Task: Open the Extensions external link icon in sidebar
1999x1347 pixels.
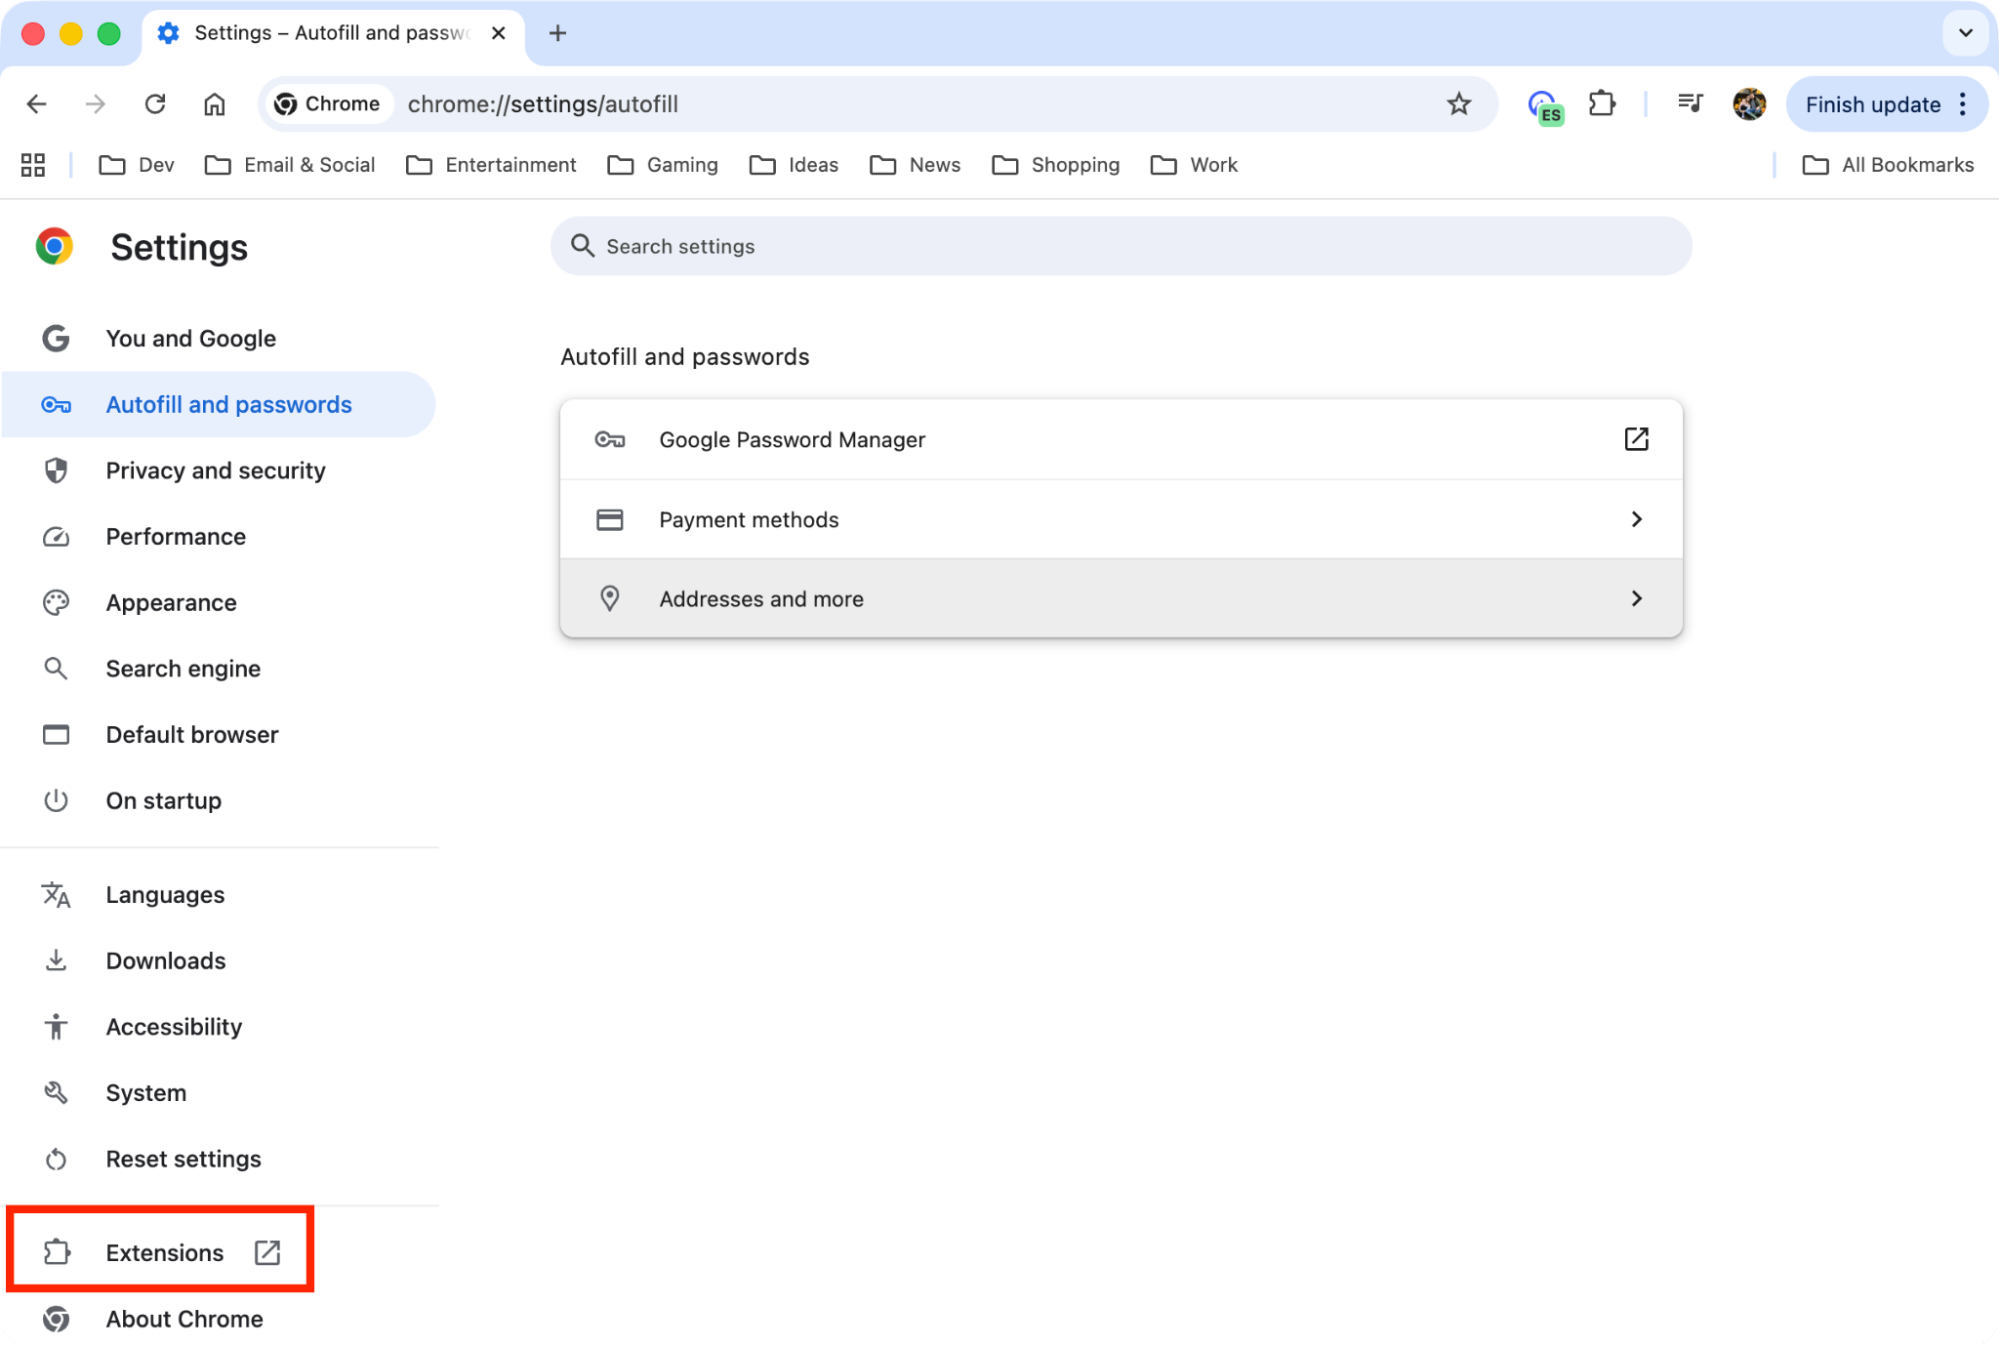Action: (x=267, y=1252)
